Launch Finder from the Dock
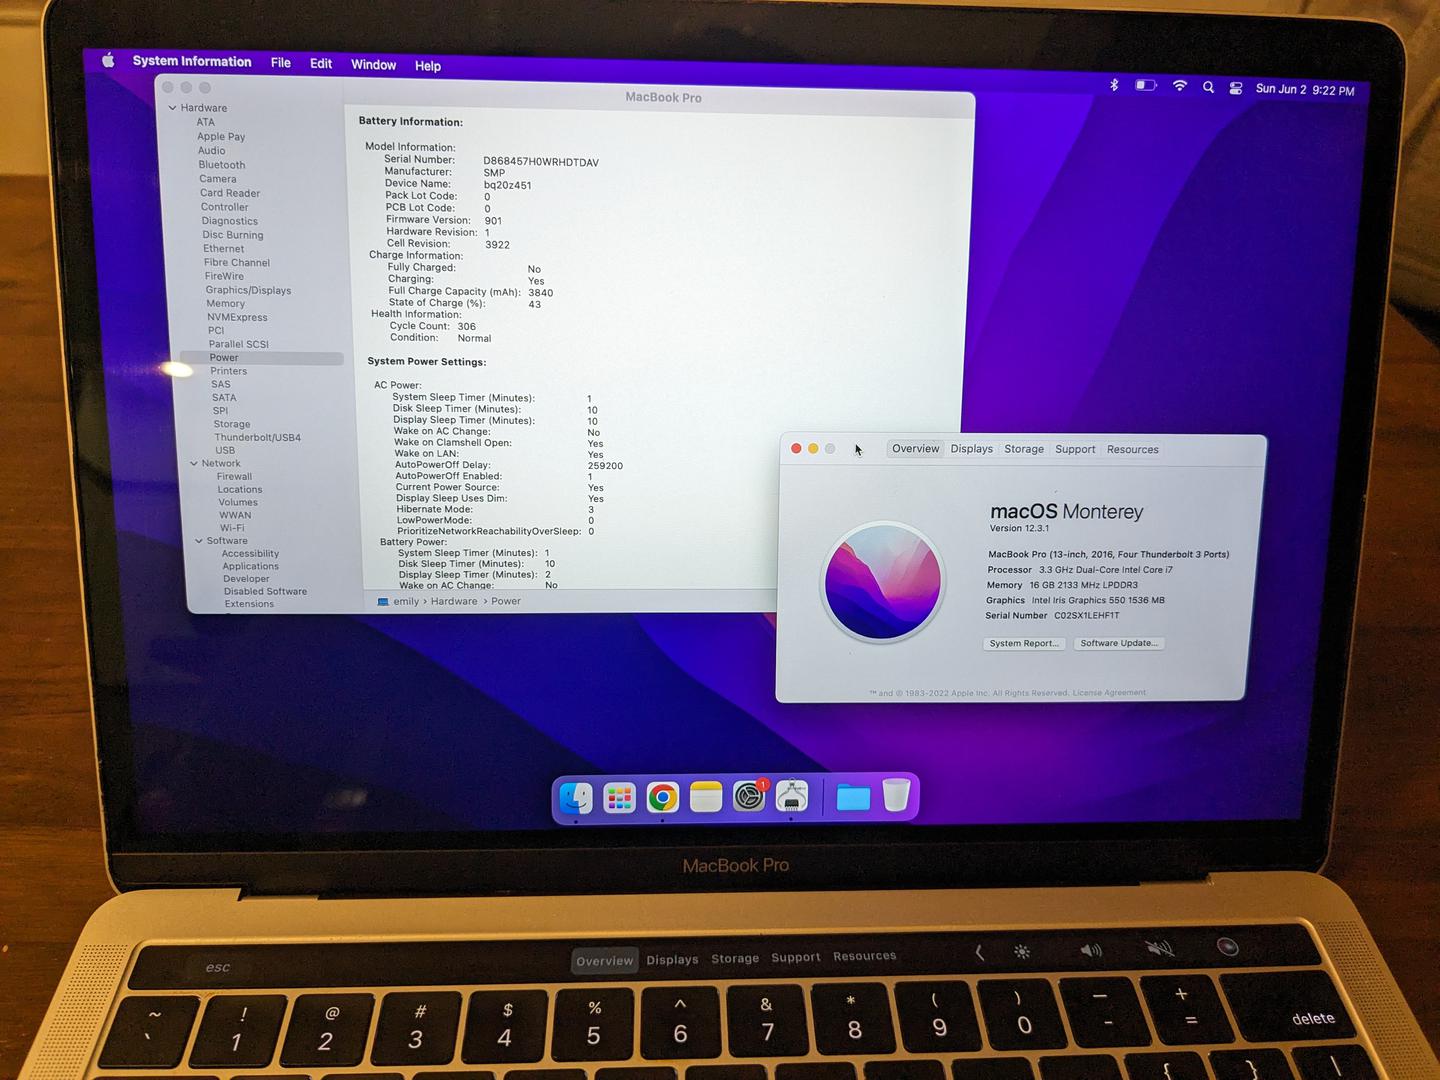The height and width of the screenshot is (1080, 1440). click(x=576, y=797)
